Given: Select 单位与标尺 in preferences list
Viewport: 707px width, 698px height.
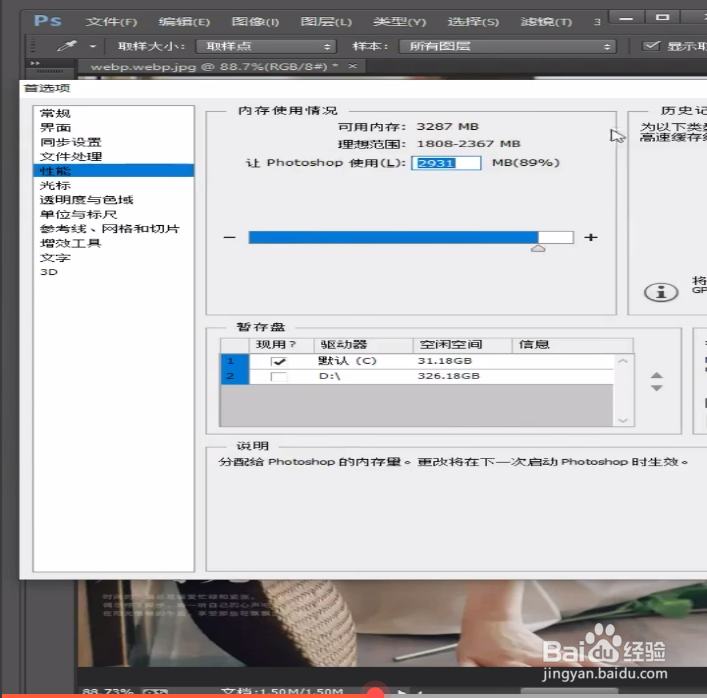Looking at the screenshot, I should (114, 214).
